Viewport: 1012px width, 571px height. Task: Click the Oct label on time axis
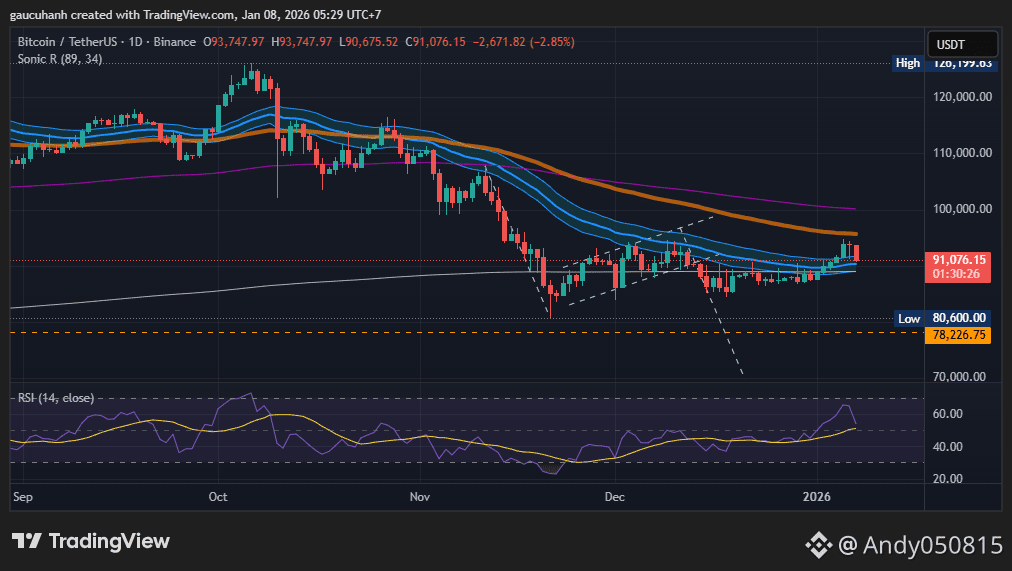219,496
